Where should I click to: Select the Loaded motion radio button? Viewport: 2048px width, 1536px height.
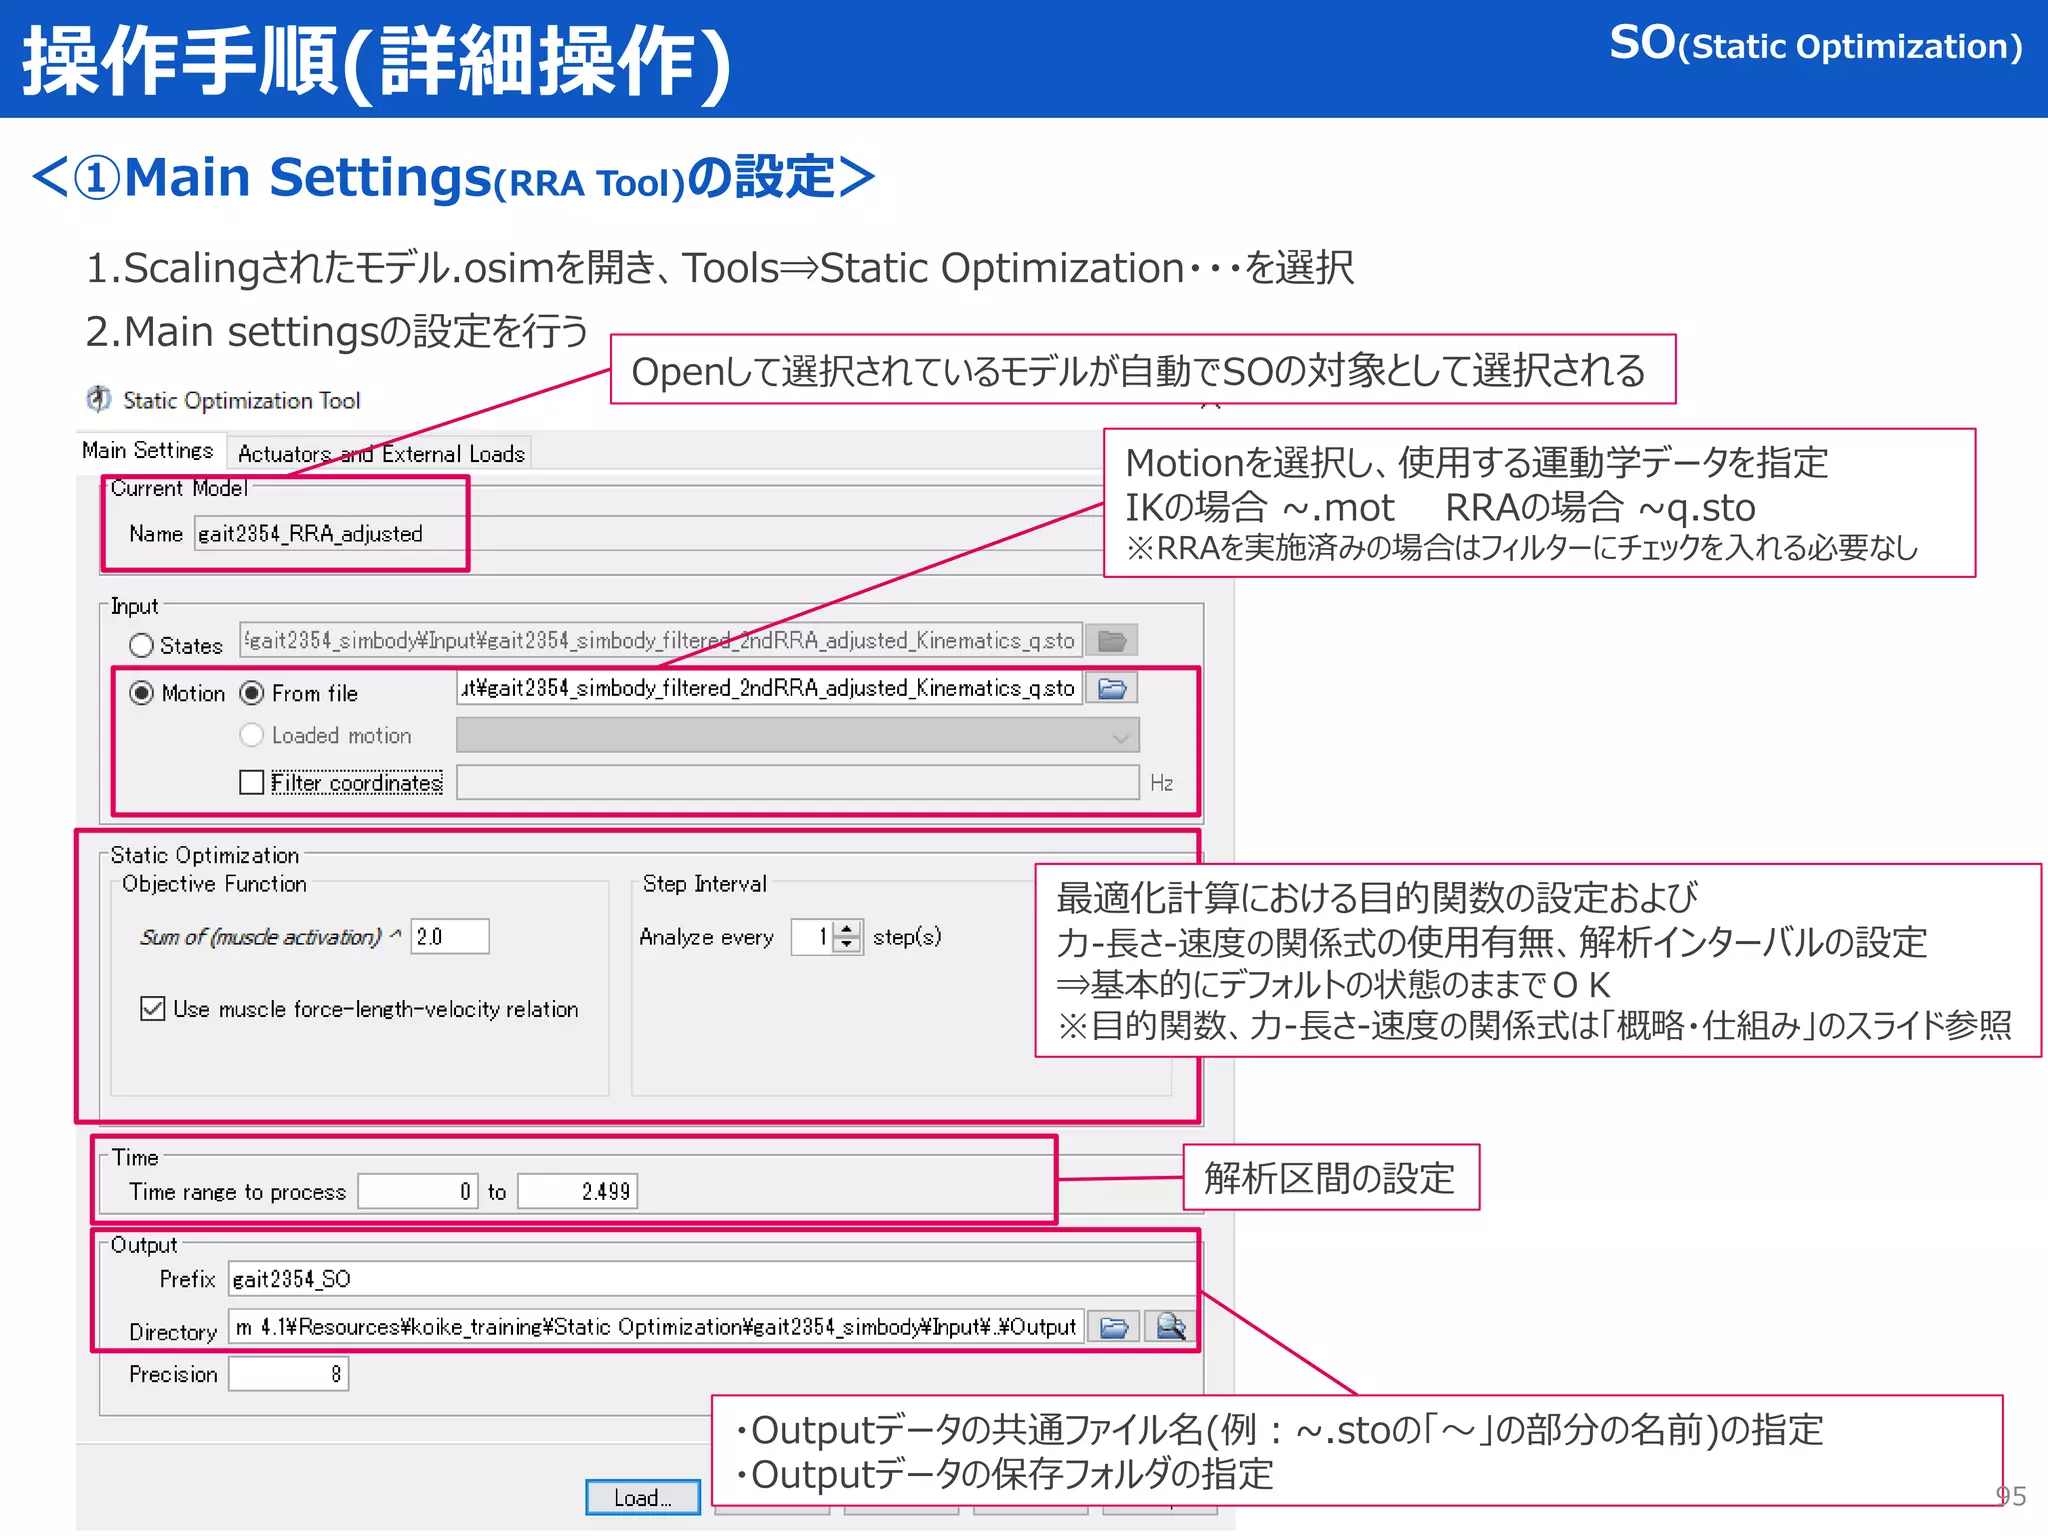pos(252,735)
